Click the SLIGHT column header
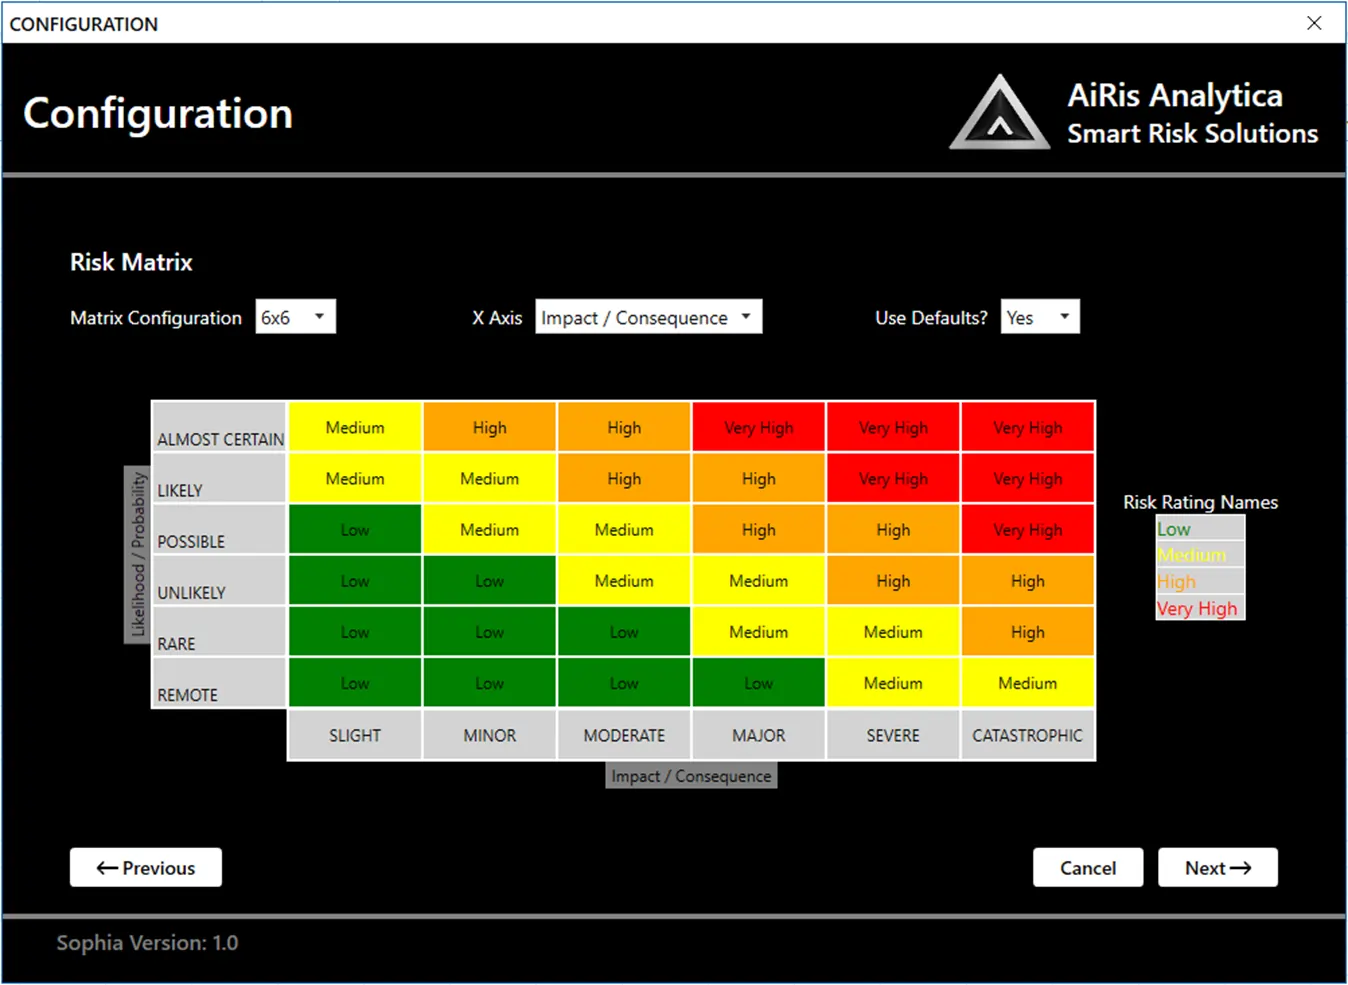1348x985 pixels. point(355,735)
